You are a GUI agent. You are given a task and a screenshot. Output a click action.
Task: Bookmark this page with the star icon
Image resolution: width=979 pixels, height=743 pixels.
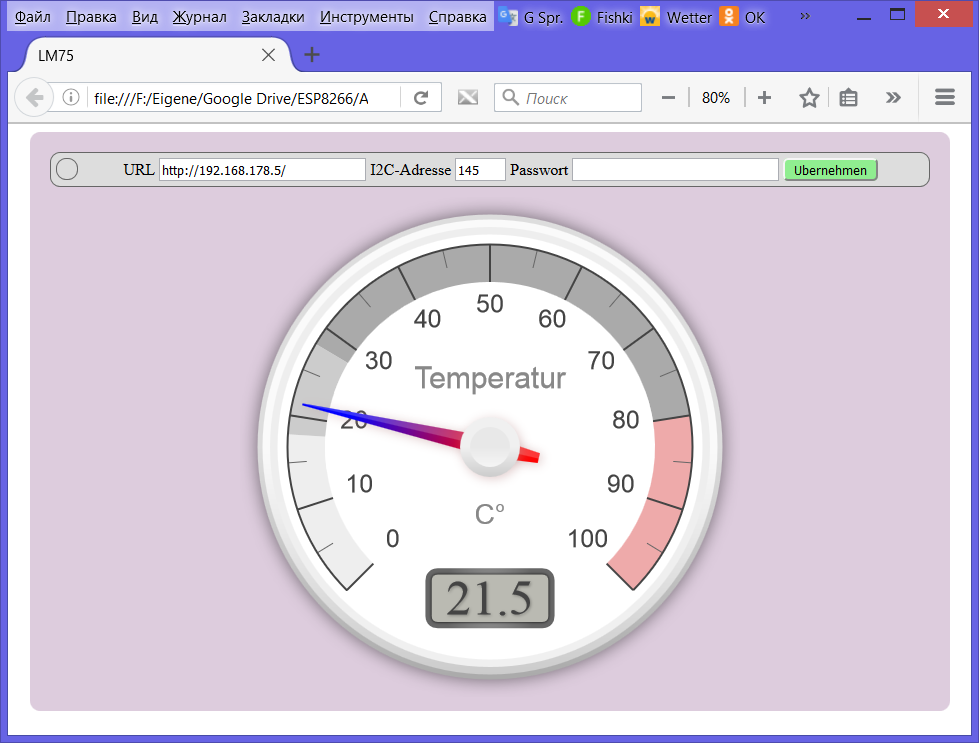[809, 98]
